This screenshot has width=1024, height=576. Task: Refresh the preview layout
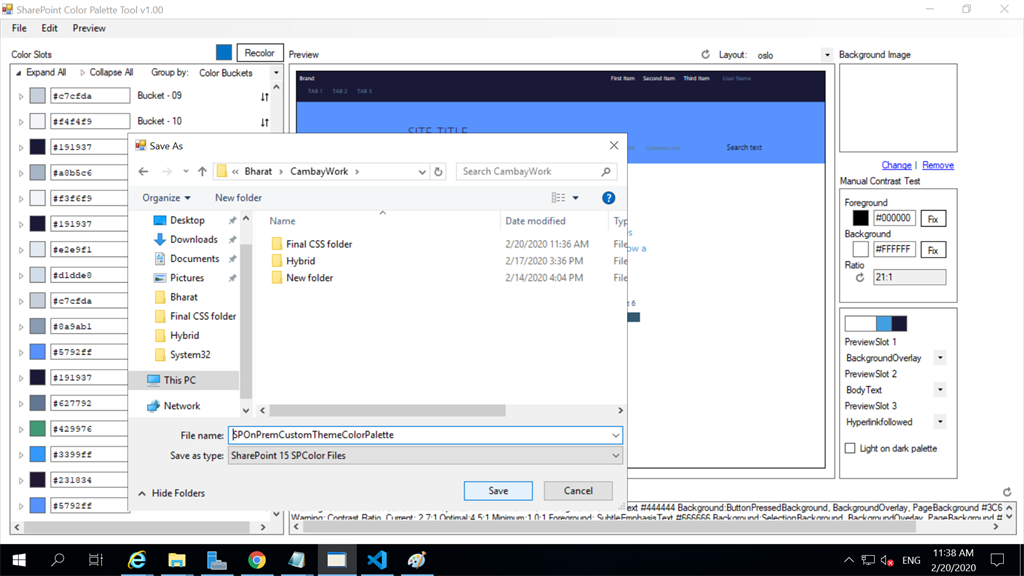coord(705,55)
